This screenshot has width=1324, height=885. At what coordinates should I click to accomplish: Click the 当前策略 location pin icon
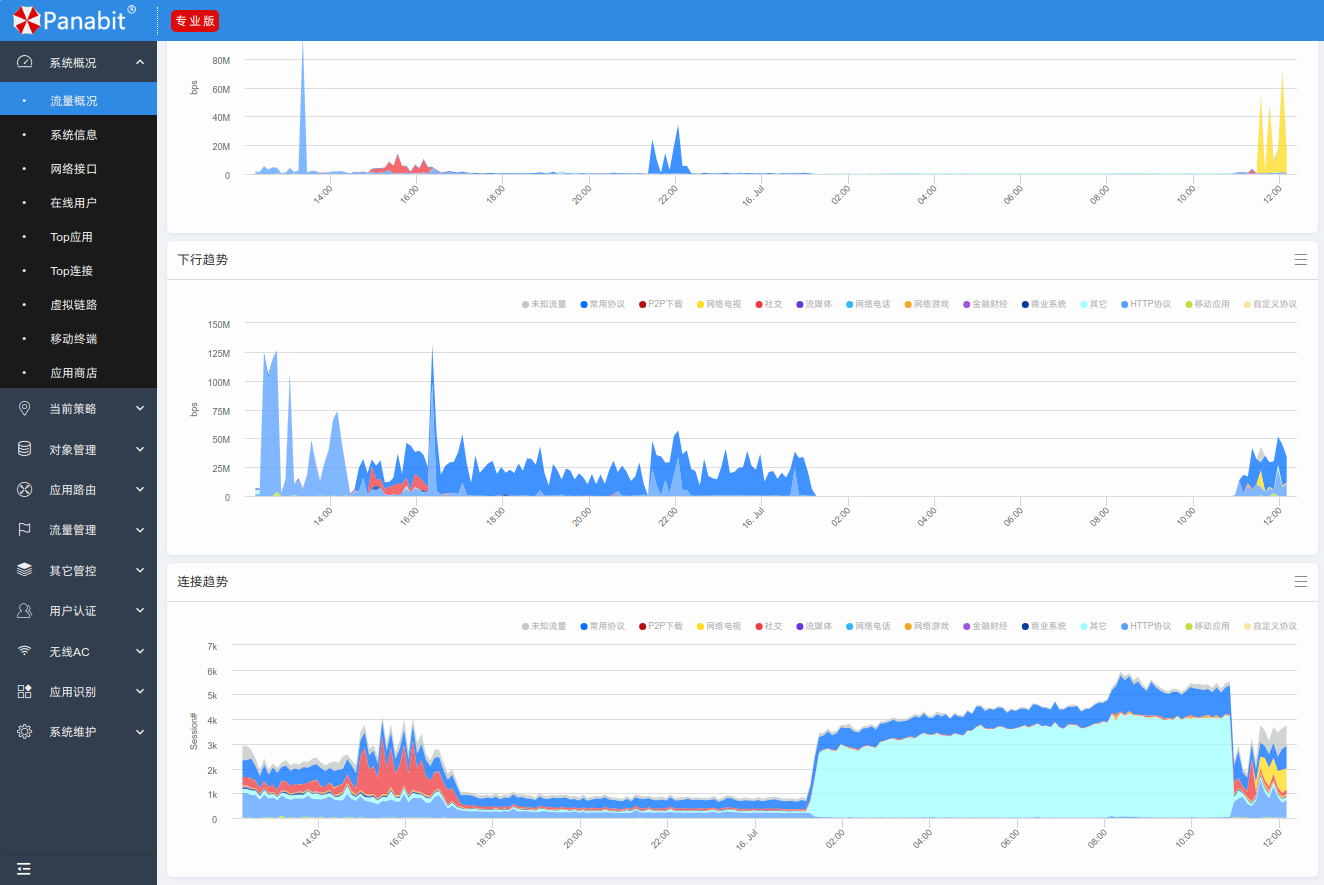(25, 408)
